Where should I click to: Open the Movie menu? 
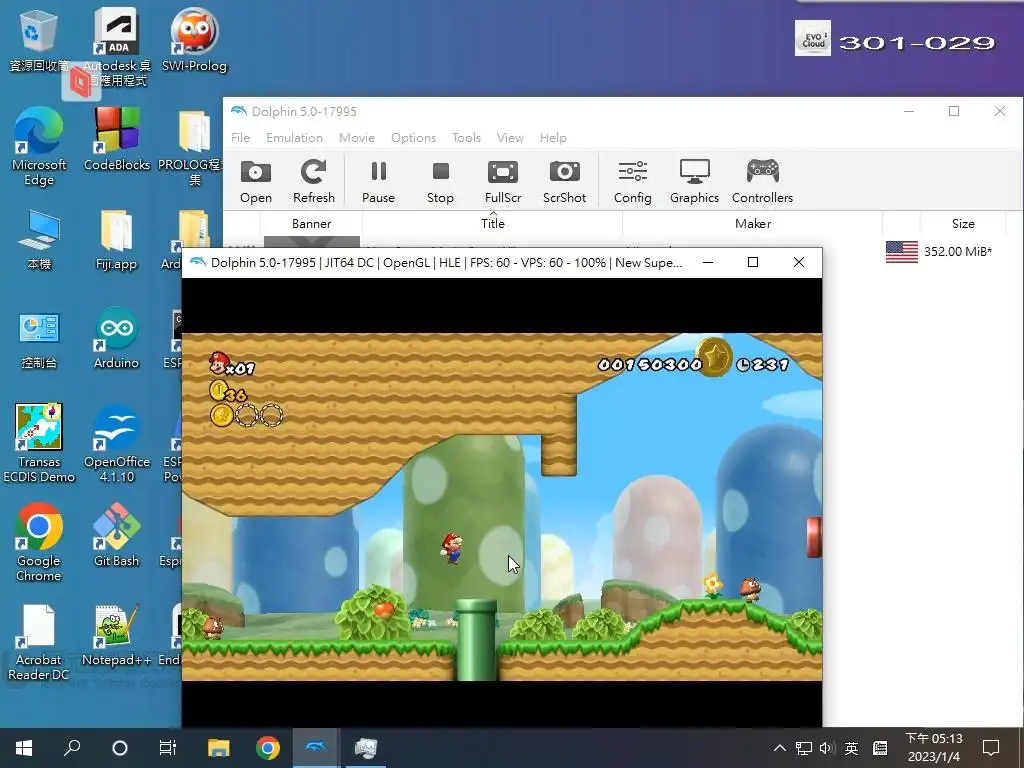(x=357, y=138)
